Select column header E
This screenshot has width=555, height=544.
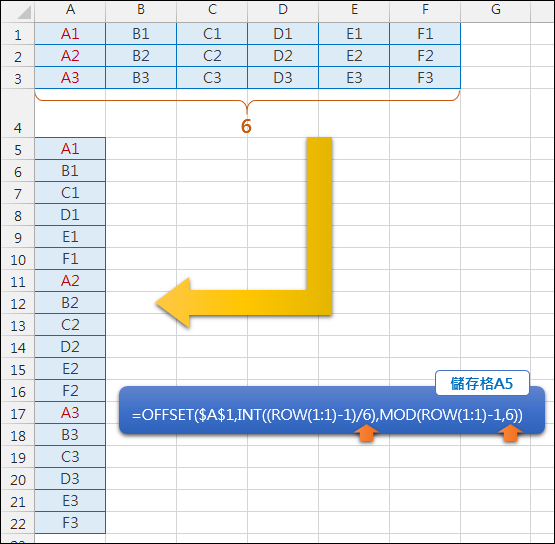(x=354, y=11)
